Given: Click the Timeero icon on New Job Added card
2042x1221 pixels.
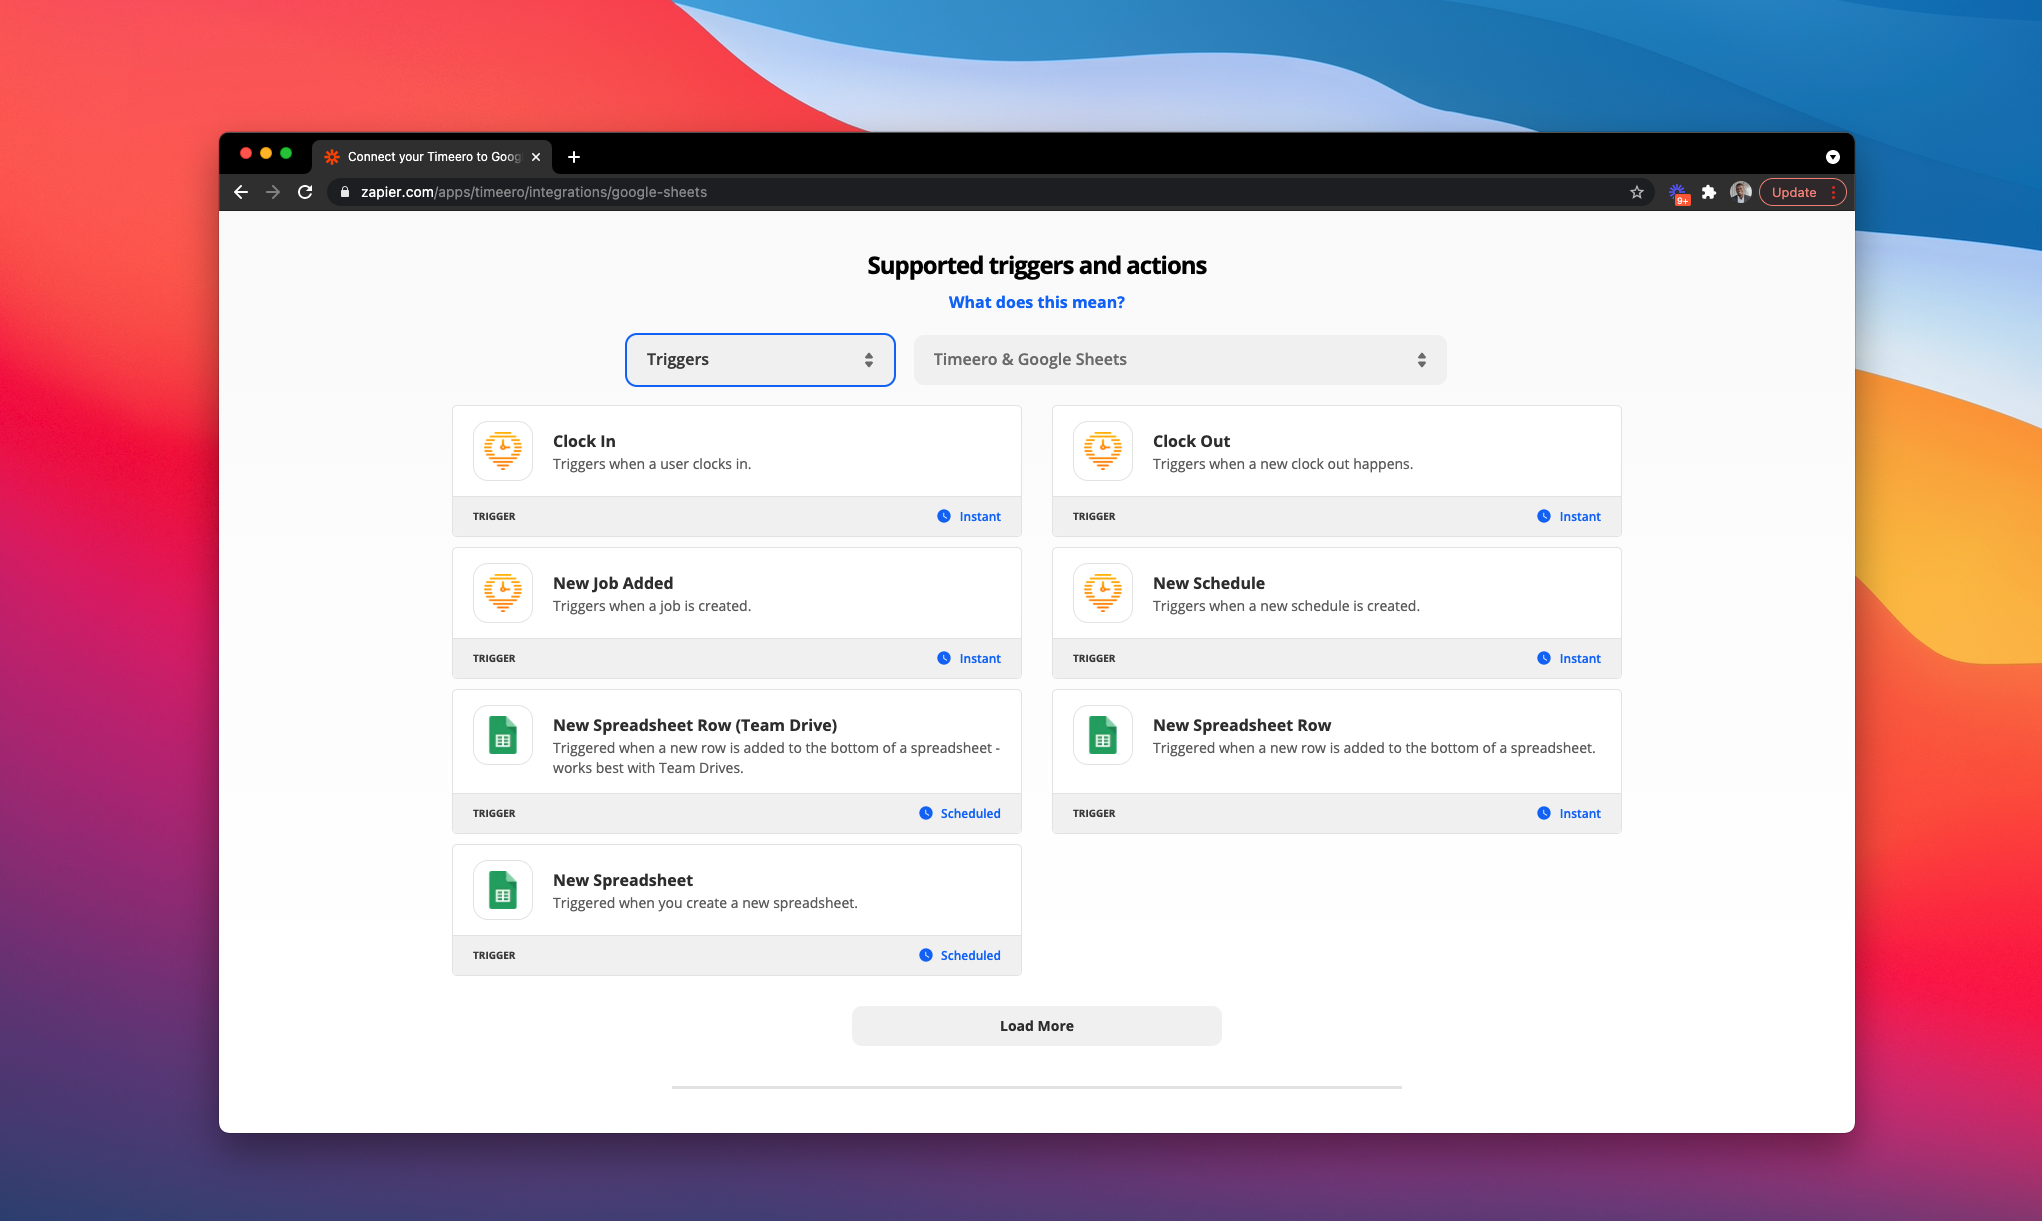Looking at the screenshot, I should coord(503,593).
